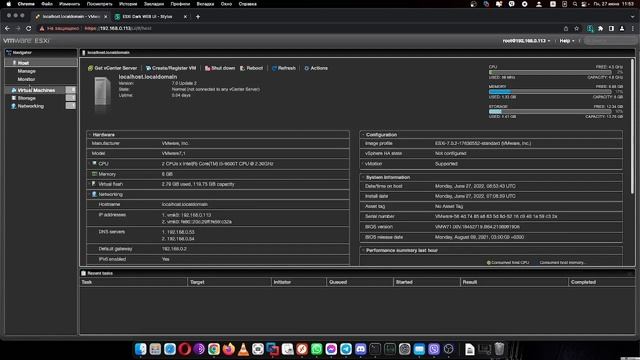Refresh the host summary view
Screen dimensions: 640x360
[284, 68]
